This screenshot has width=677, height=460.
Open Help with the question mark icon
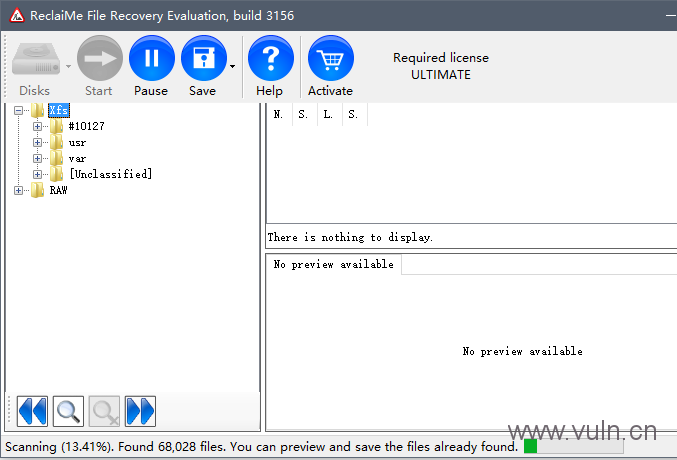271,58
